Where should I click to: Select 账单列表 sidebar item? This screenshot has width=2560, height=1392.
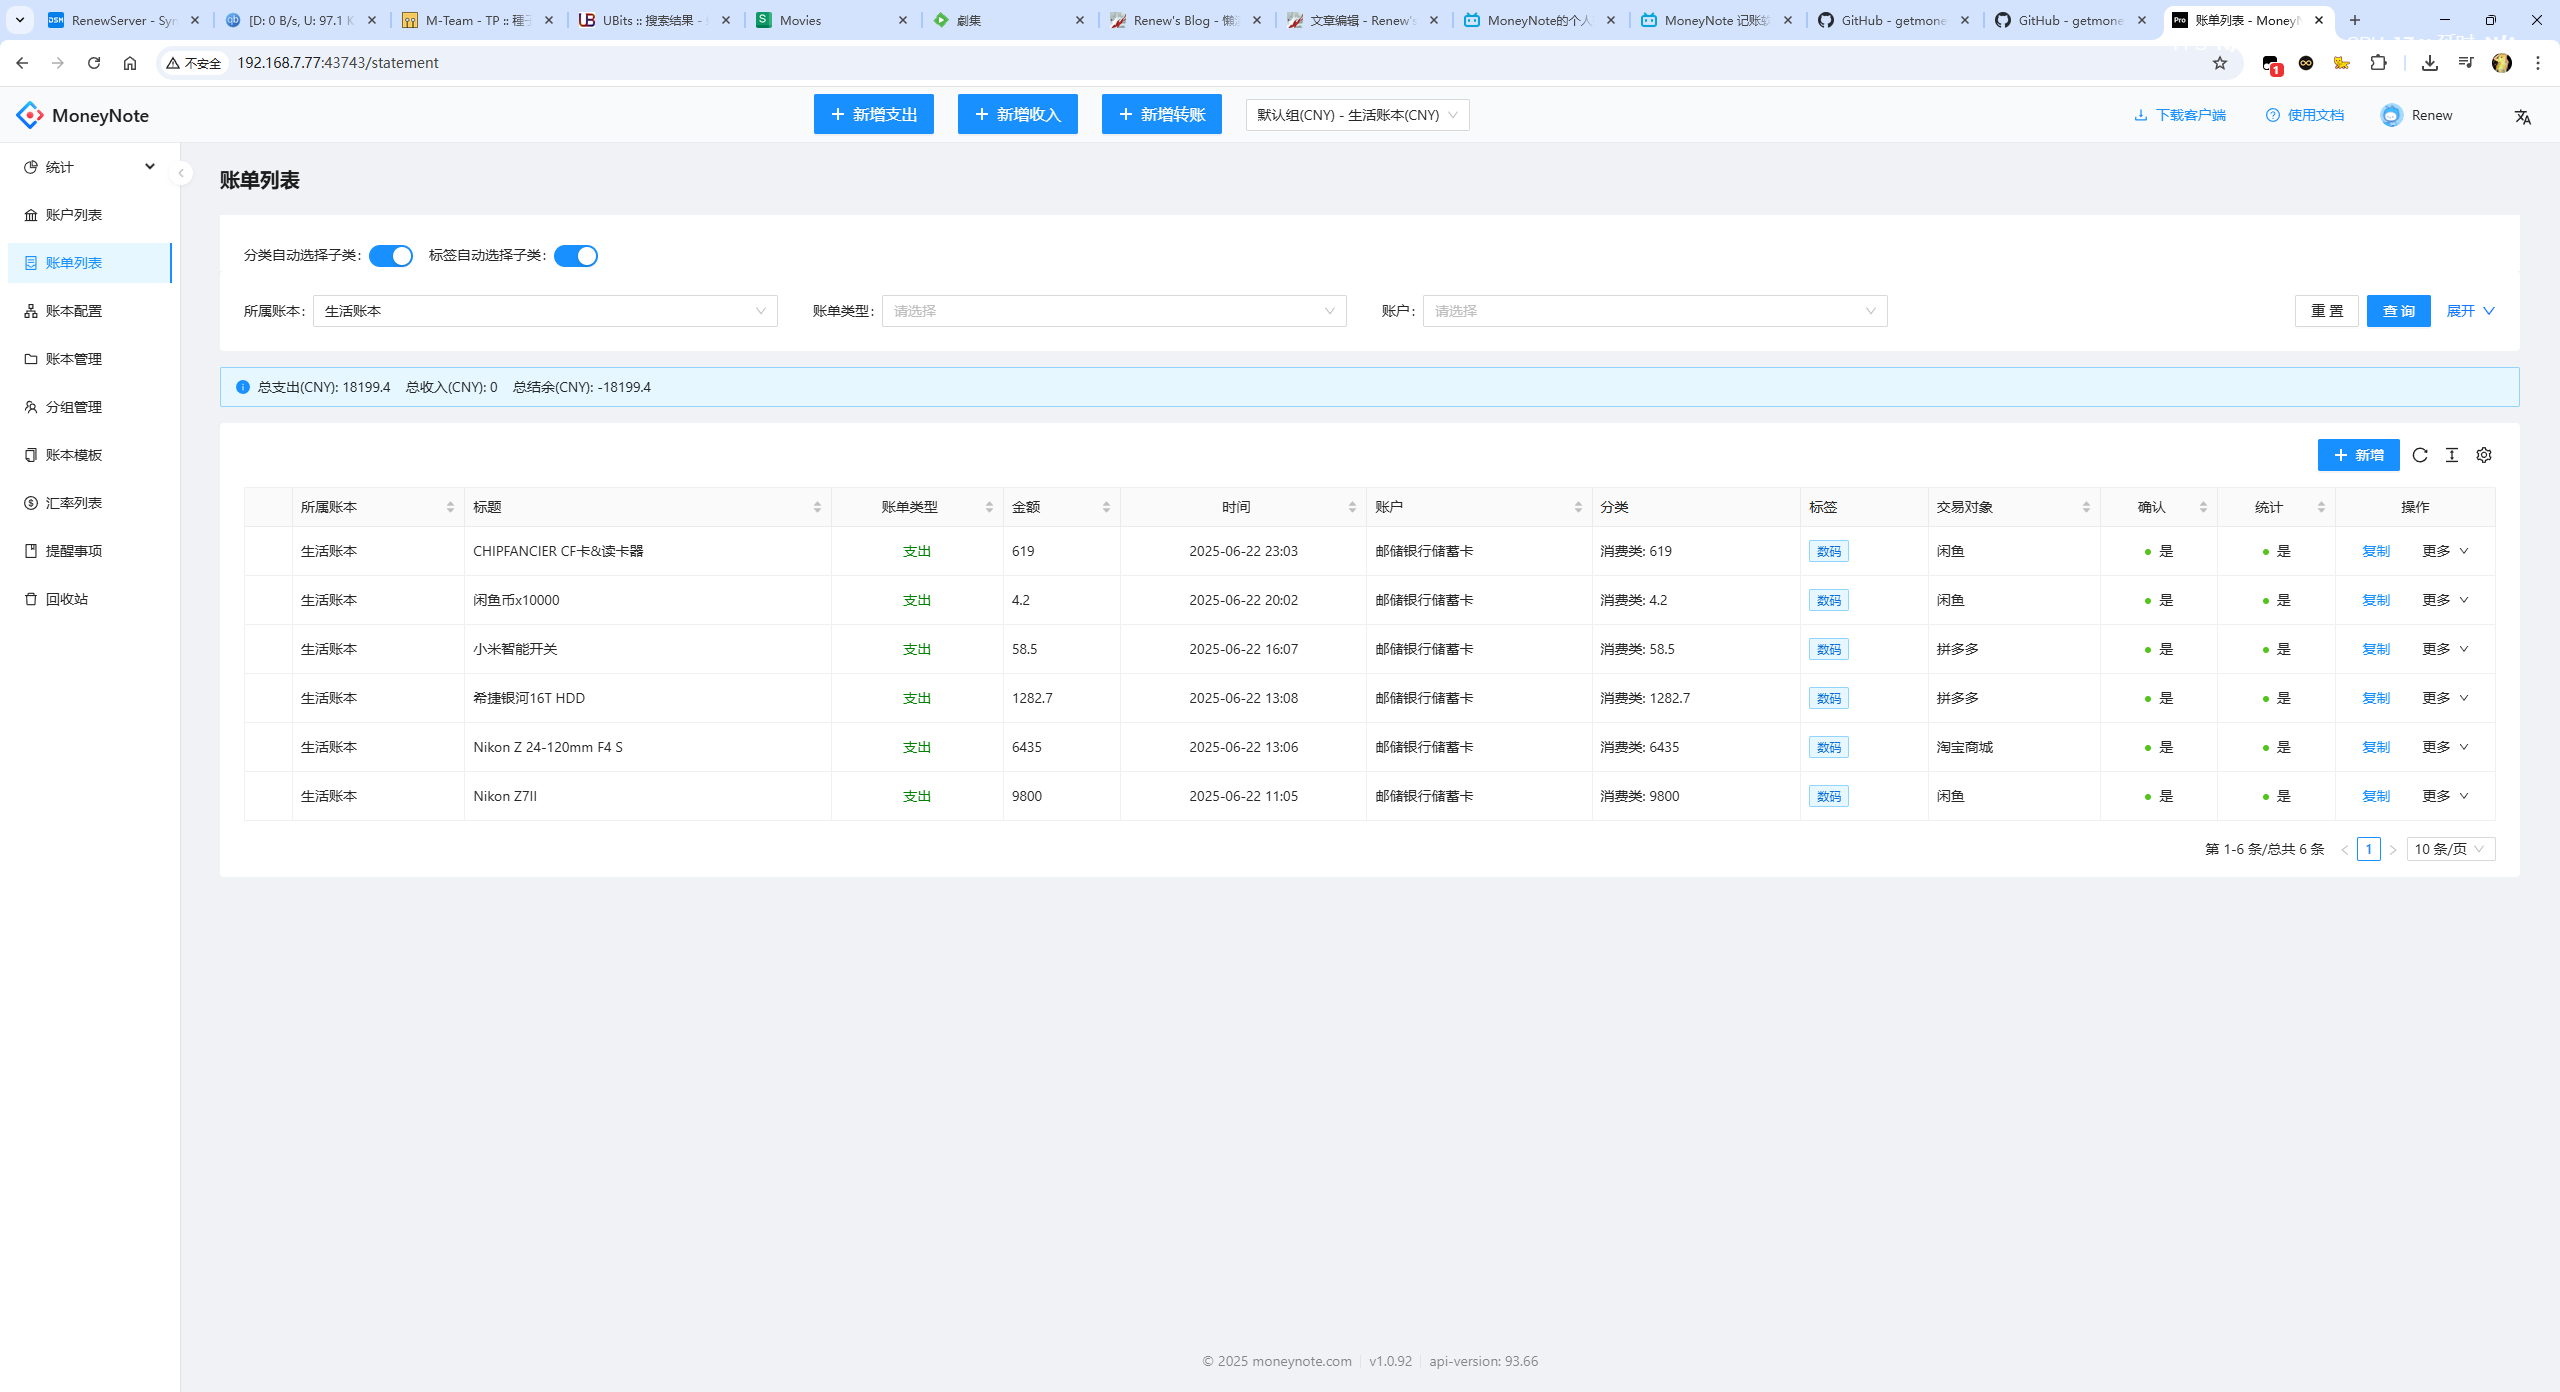[x=90, y=263]
